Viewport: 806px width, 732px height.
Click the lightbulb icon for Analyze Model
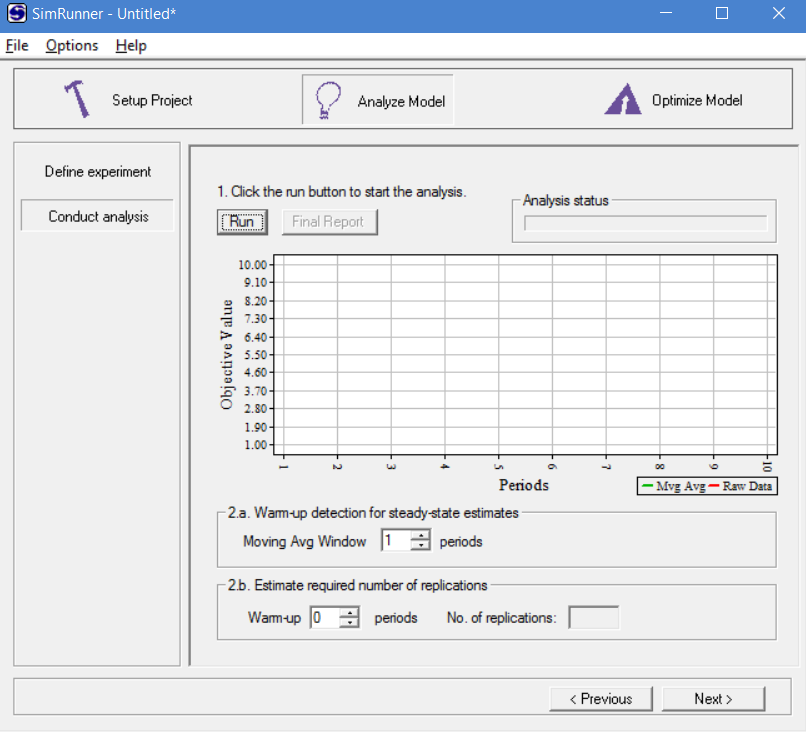coord(327,100)
